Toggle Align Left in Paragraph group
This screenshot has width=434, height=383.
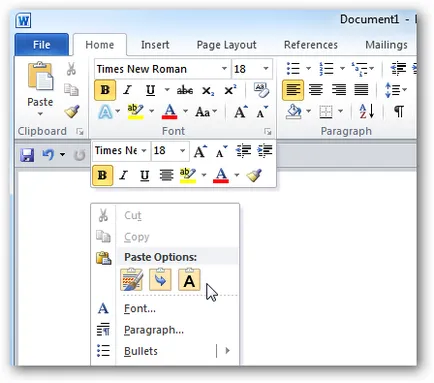(x=293, y=90)
